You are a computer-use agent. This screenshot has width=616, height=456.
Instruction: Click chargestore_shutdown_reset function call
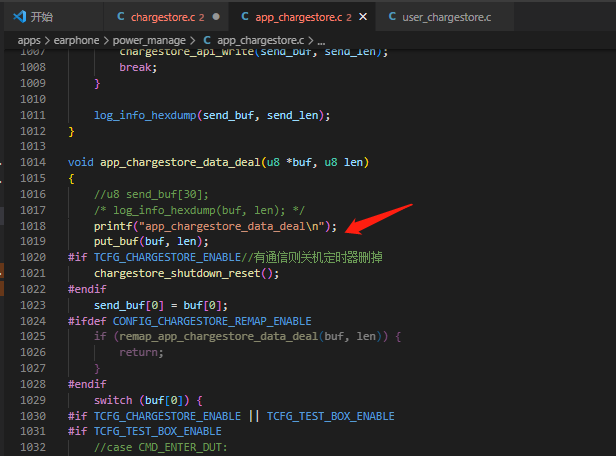177,273
